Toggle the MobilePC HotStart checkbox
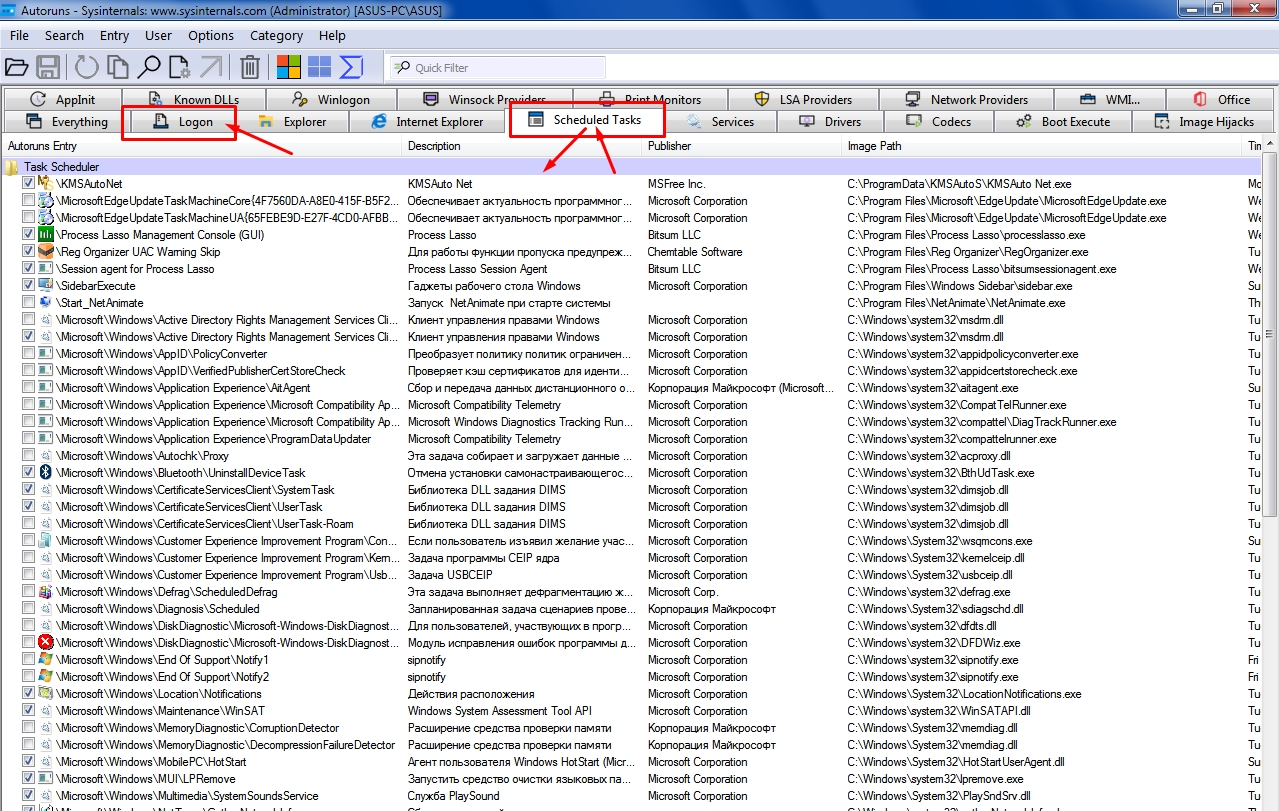The width and height of the screenshot is (1279, 811). (x=28, y=762)
